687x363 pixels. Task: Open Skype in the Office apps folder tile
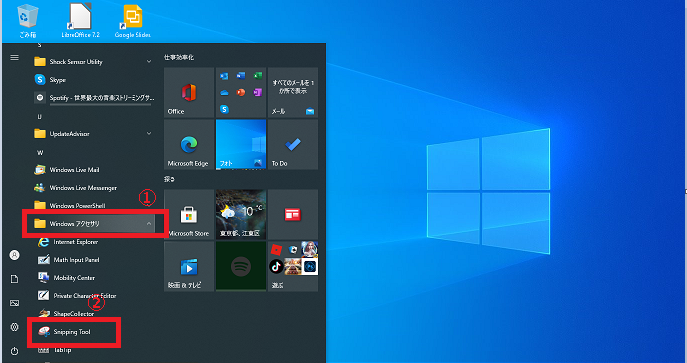(224, 109)
